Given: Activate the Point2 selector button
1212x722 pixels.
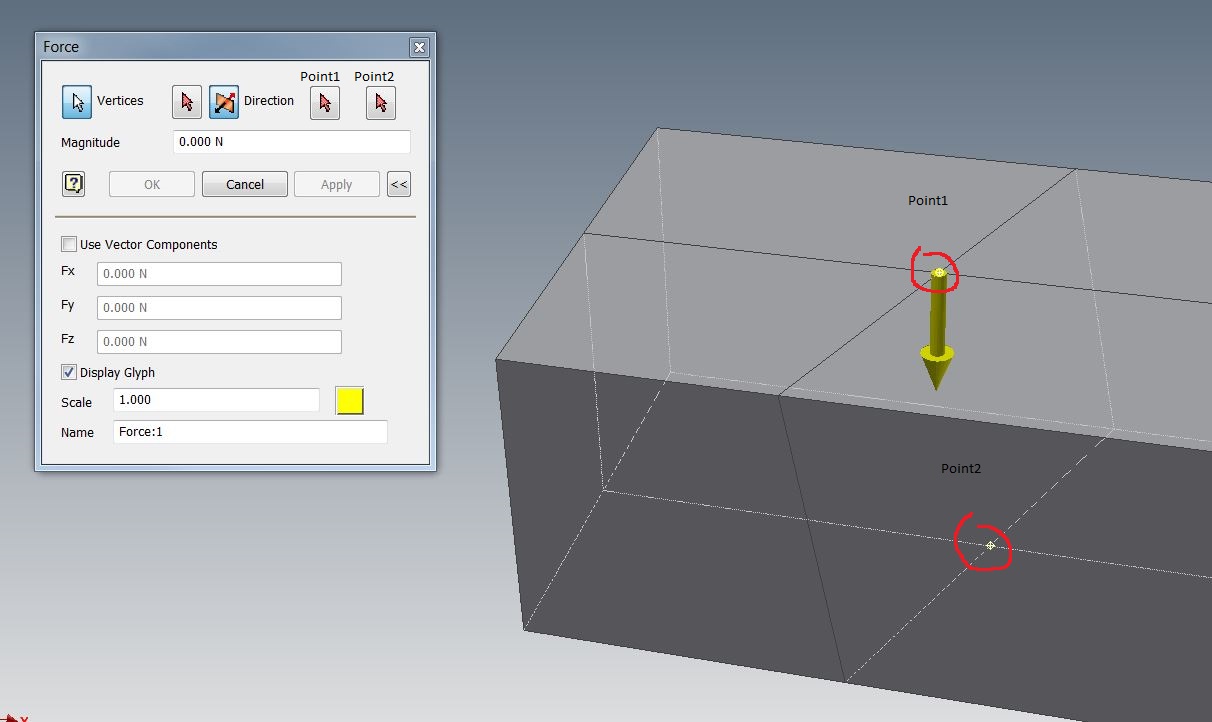Looking at the screenshot, I should (x=380, y=102).
